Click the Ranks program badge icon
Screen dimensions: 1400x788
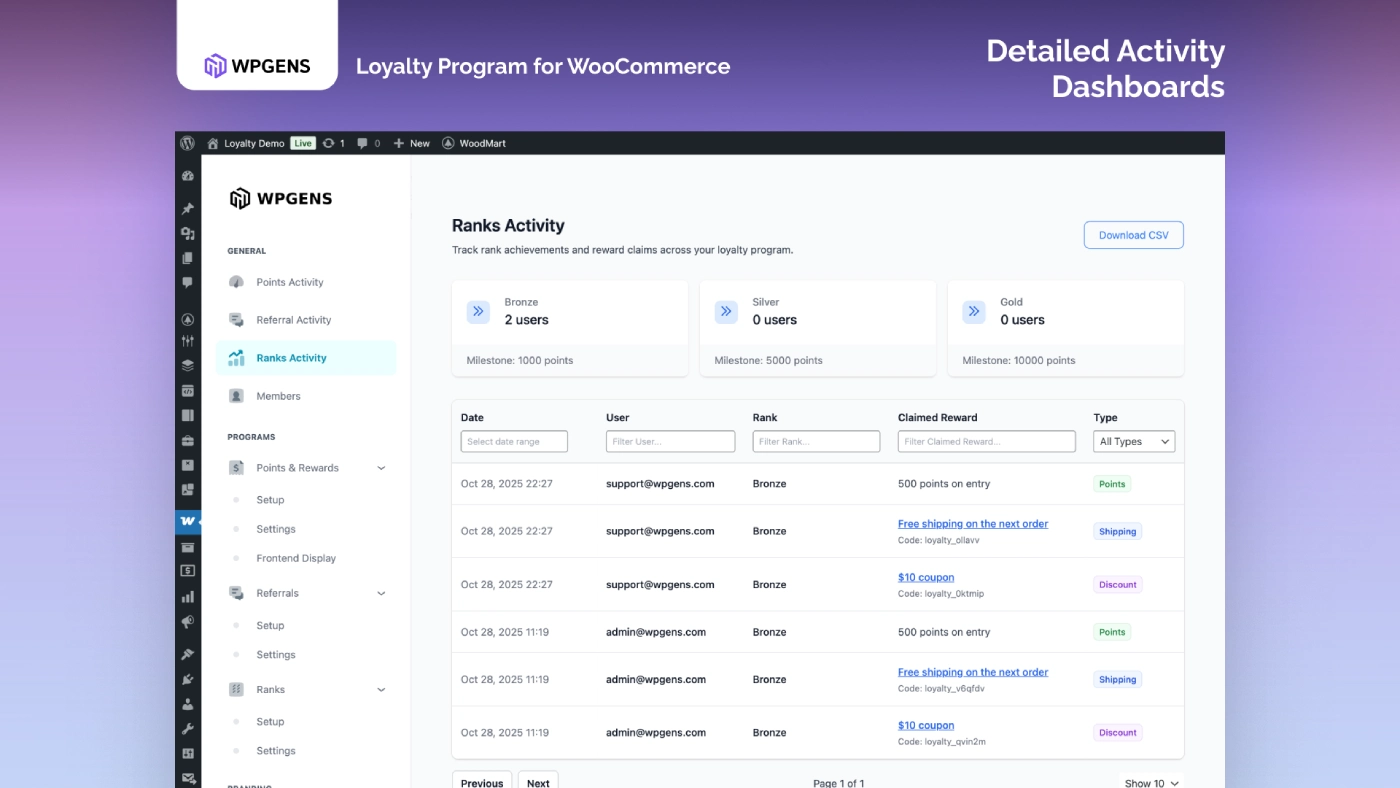point(236,689)
